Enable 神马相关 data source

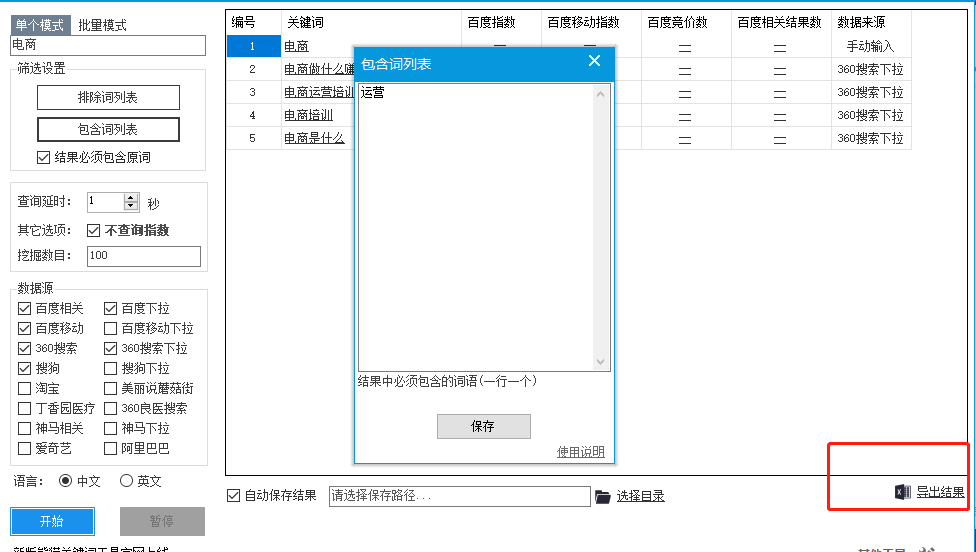(x=24, y=428)
